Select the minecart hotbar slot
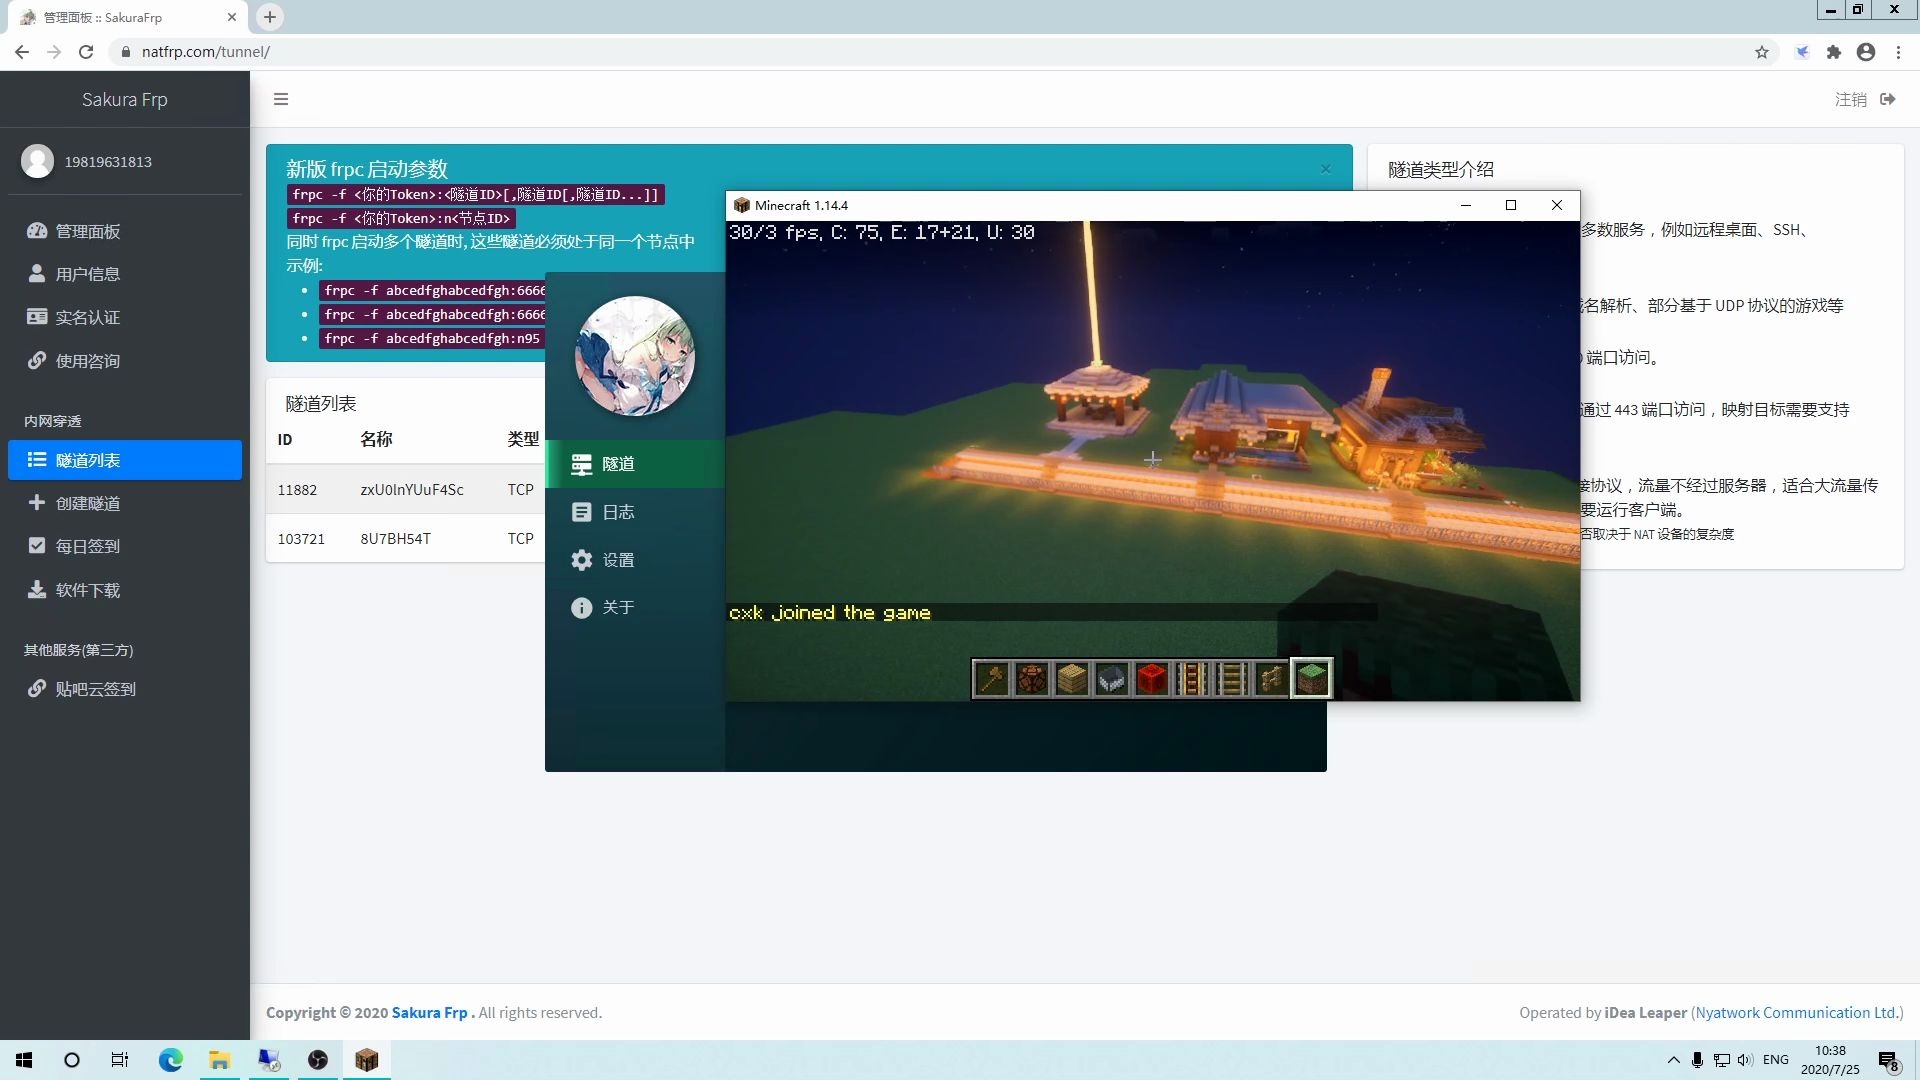This screenshot has height=1080, width=1920. point(1111,679)
